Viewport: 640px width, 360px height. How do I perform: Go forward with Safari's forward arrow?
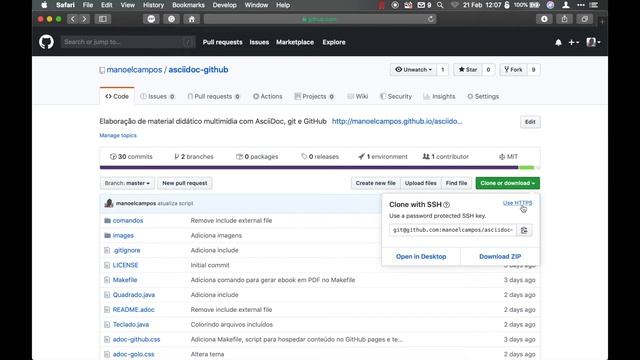click(84, 19)
